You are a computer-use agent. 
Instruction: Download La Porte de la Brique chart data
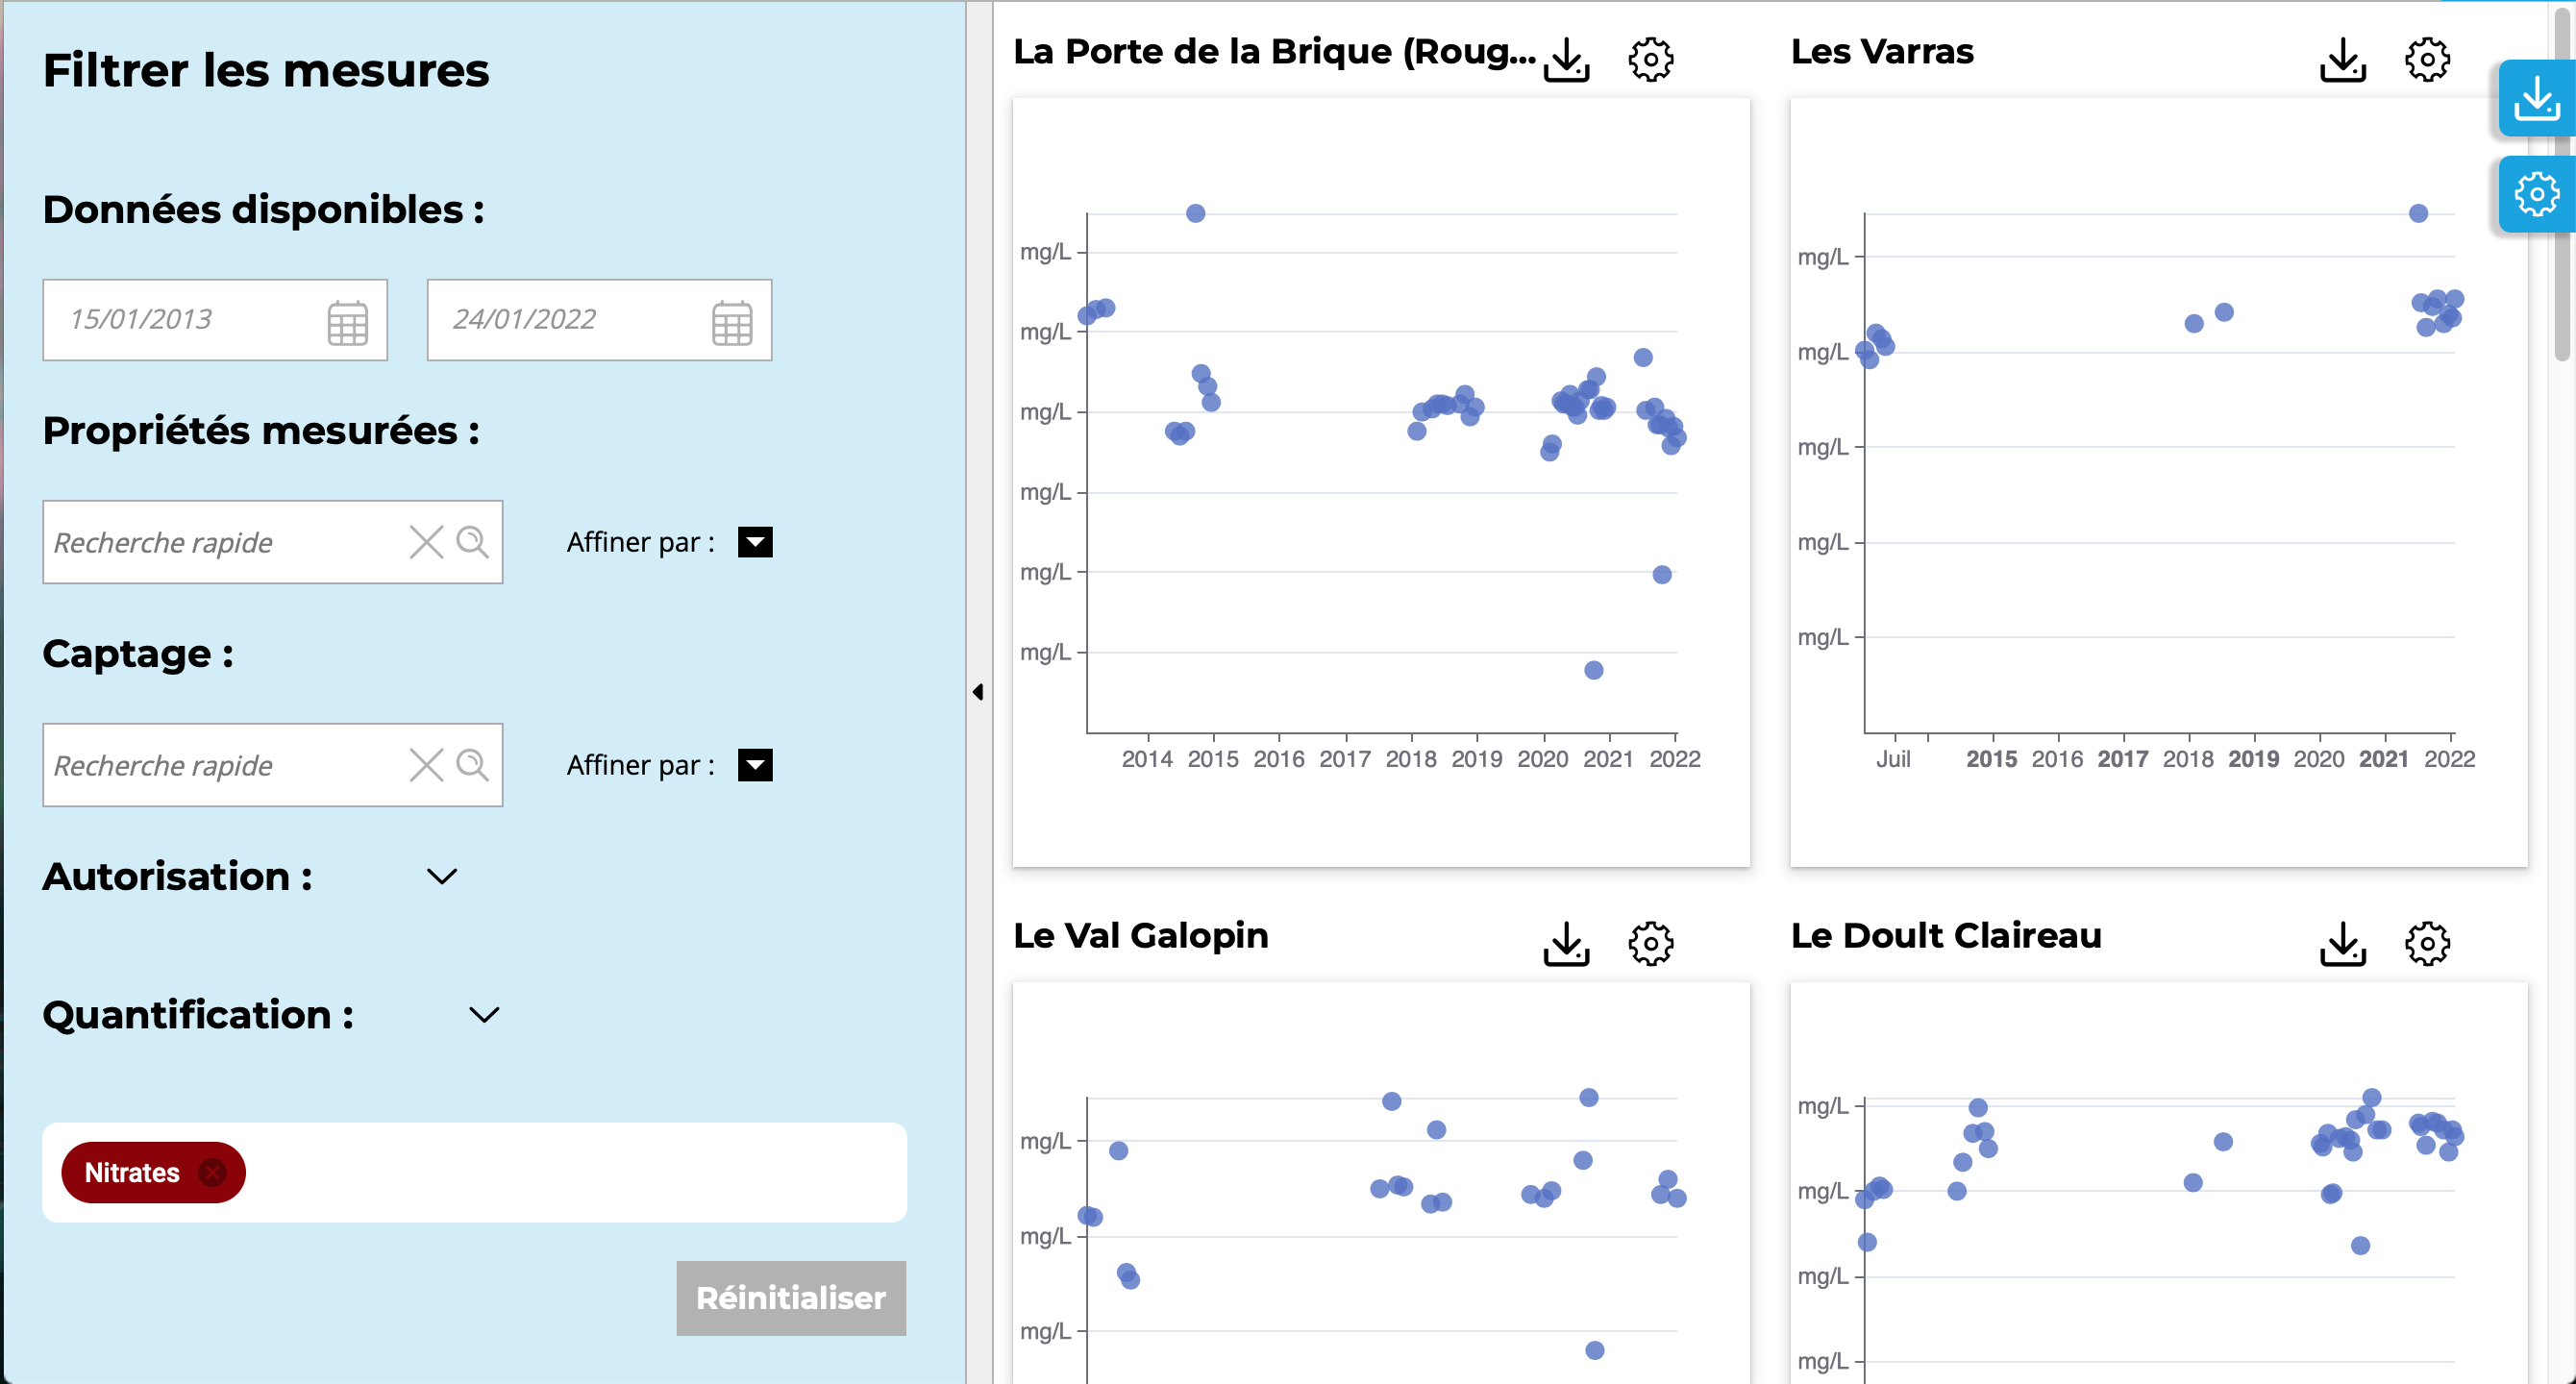[x=1566, y=60]
